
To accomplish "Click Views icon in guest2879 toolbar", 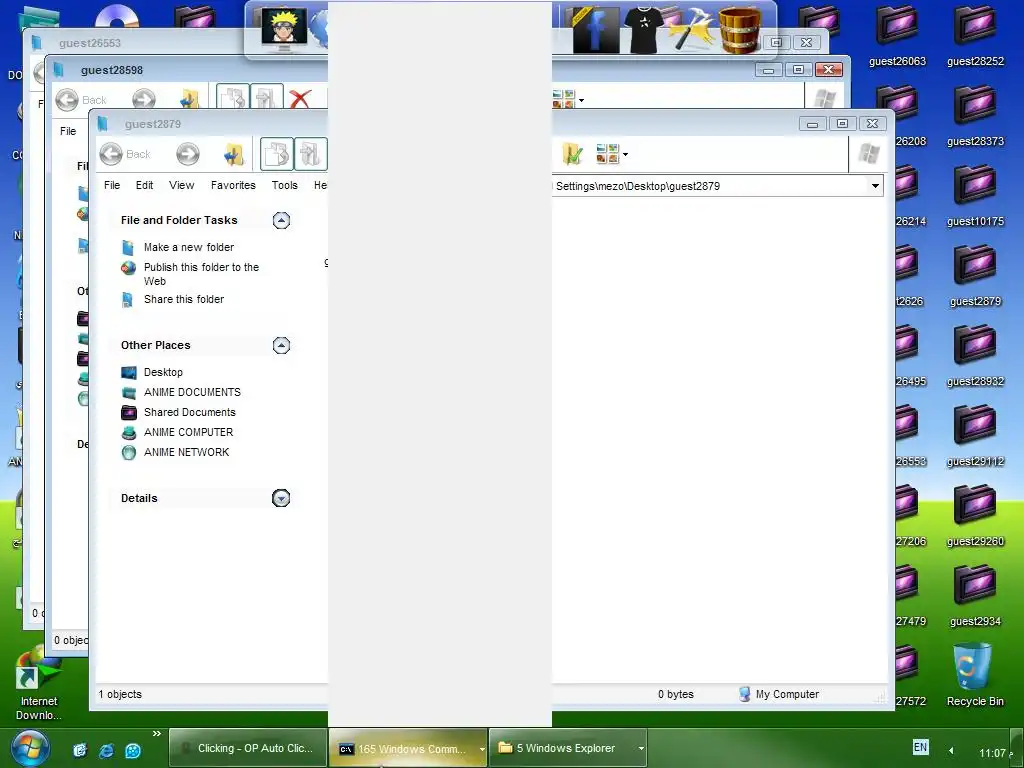I will click(607, 154).
